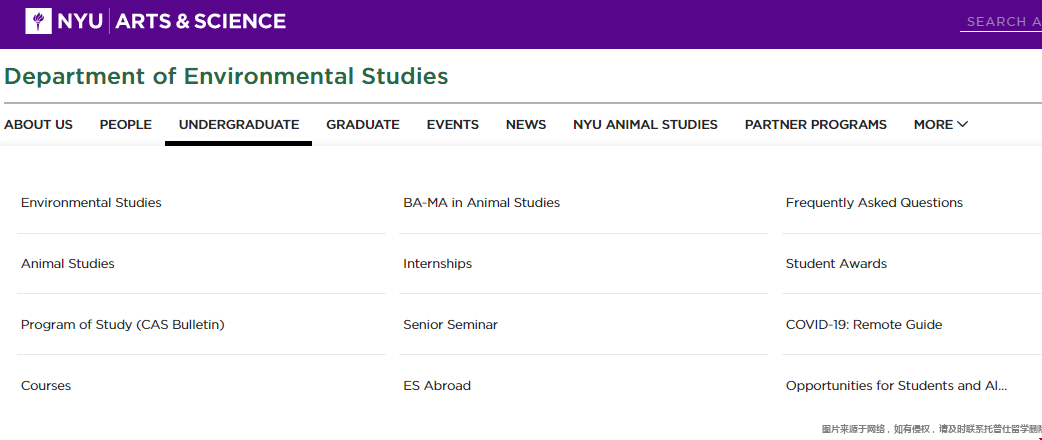Open the Internships link
Image resolution: width=1042 pixels, height=440 pixels.
click(437, 264)
